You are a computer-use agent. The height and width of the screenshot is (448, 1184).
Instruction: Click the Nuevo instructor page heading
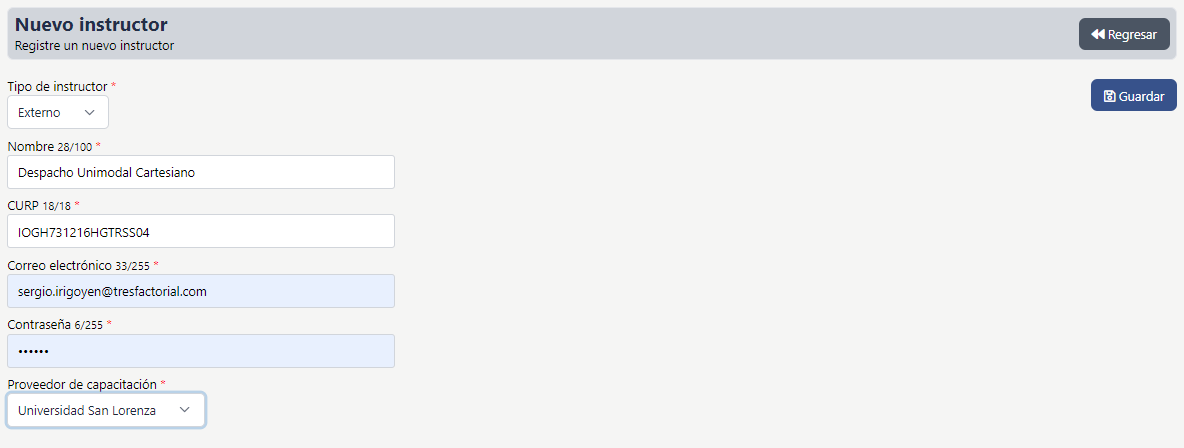[x=91, y=25]
